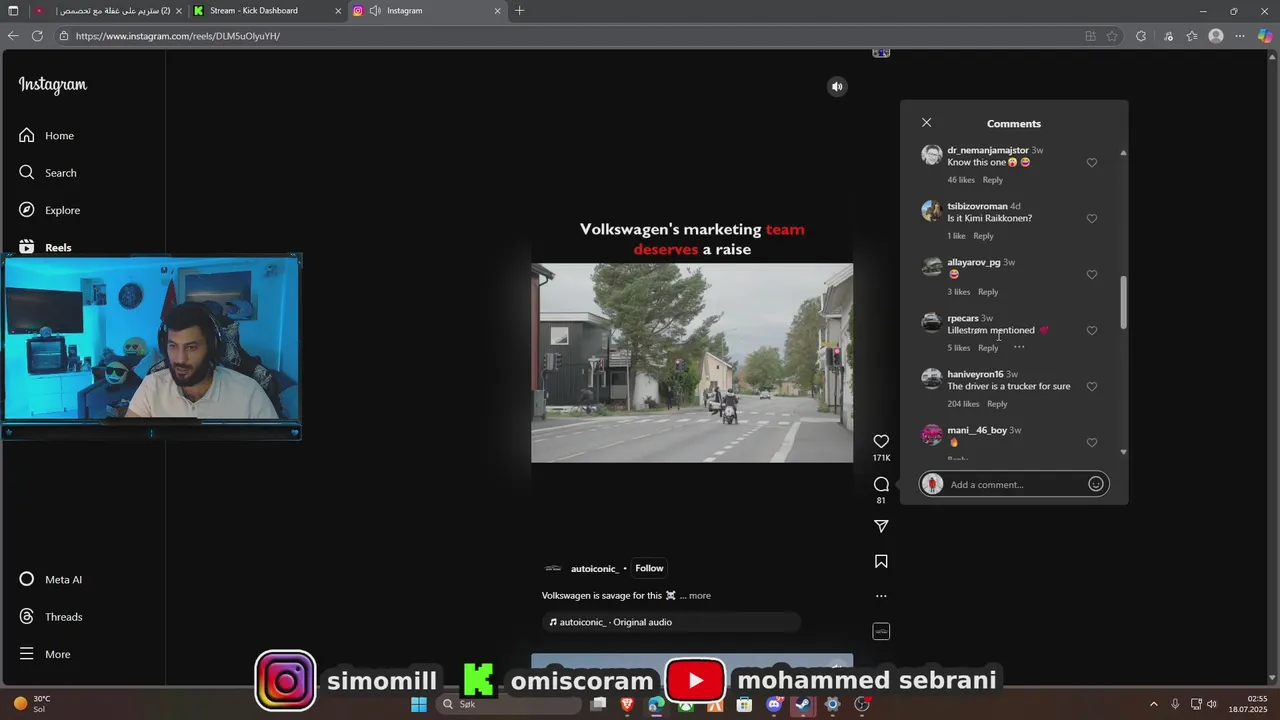Open the autoiconic_ profile link
The image size is (1280, 720).
594,569
